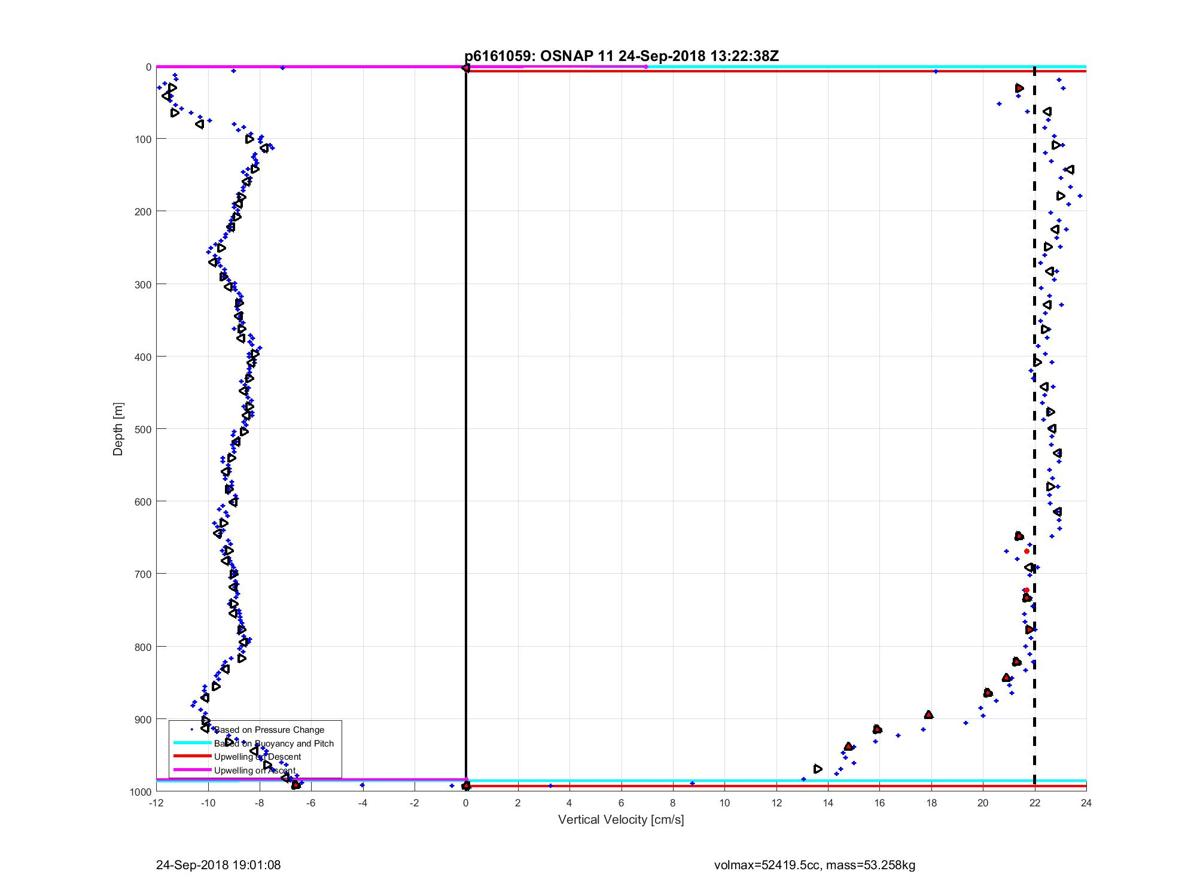This screenshot has height=889, width=1200.
Task: Click the depth axis tick label "100"
Action: [x=143, y=139]
